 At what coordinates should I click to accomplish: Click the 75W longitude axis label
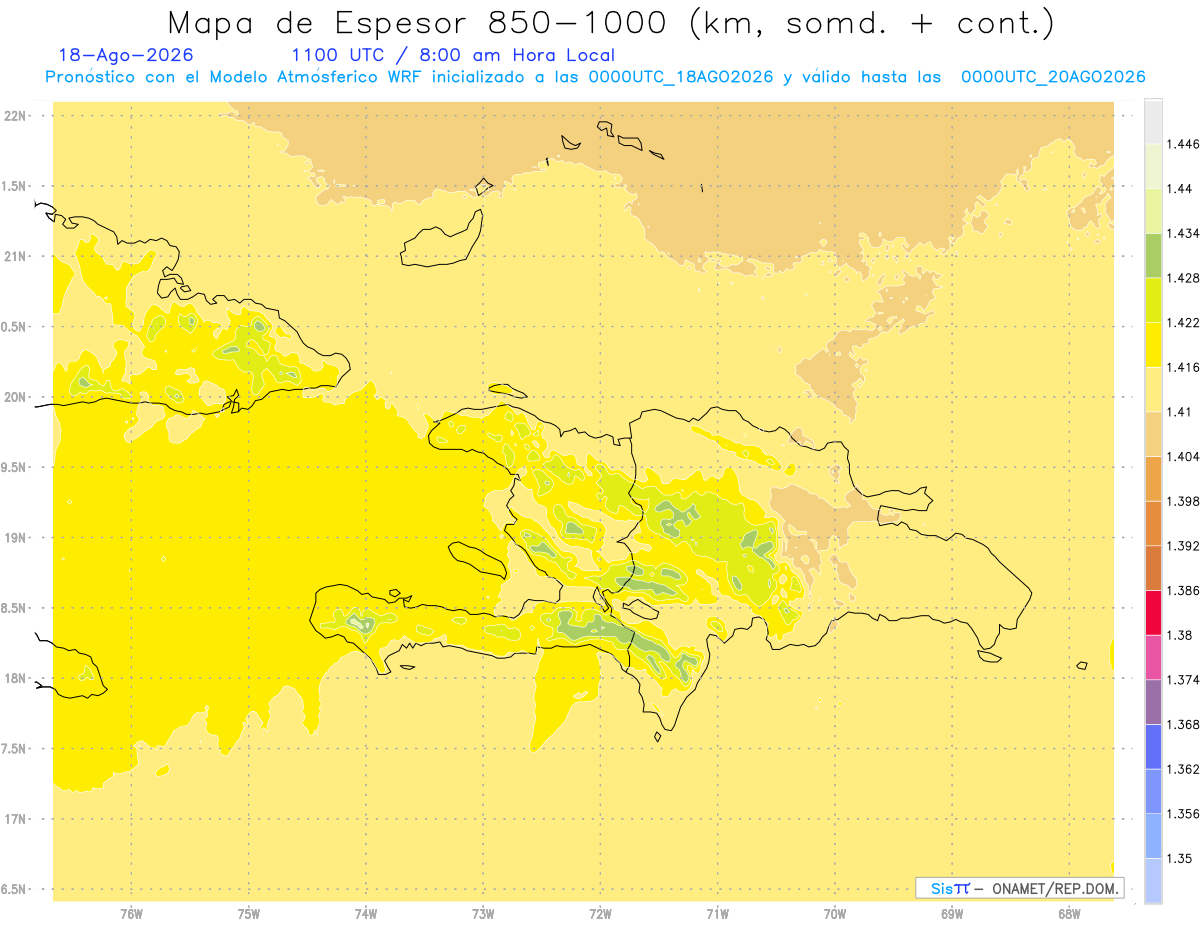pyautogui.click(x=249, y=914)
